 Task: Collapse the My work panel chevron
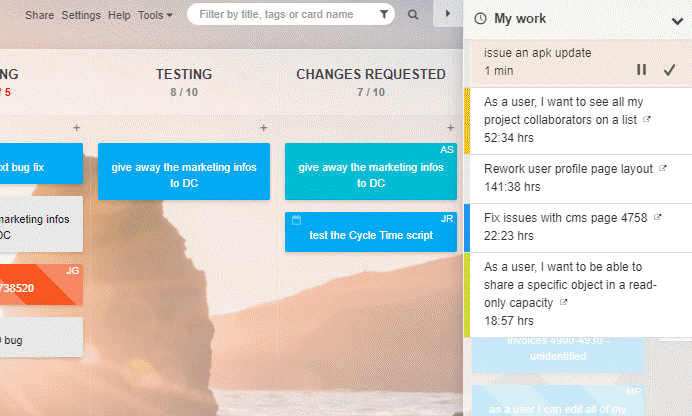(x=677, y=21)
